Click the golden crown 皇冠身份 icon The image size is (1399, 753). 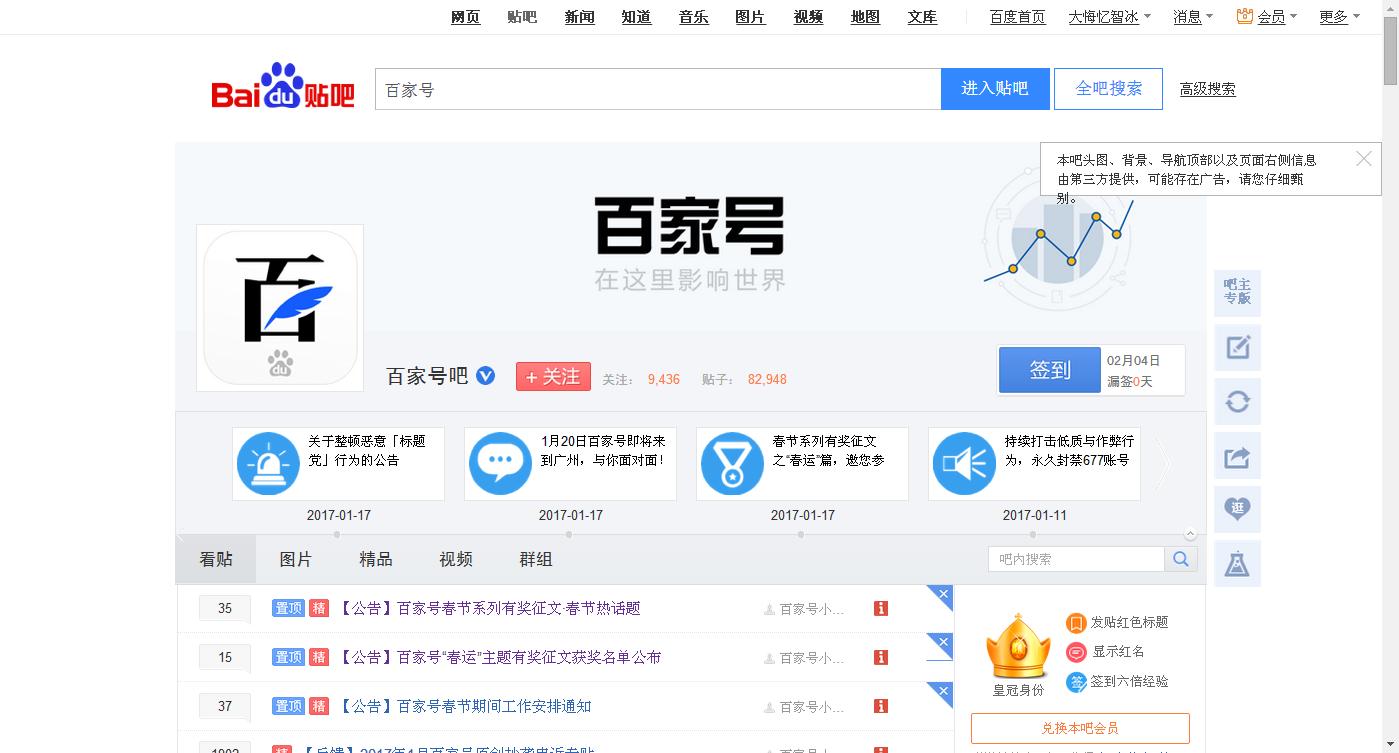coord(1018,646)
